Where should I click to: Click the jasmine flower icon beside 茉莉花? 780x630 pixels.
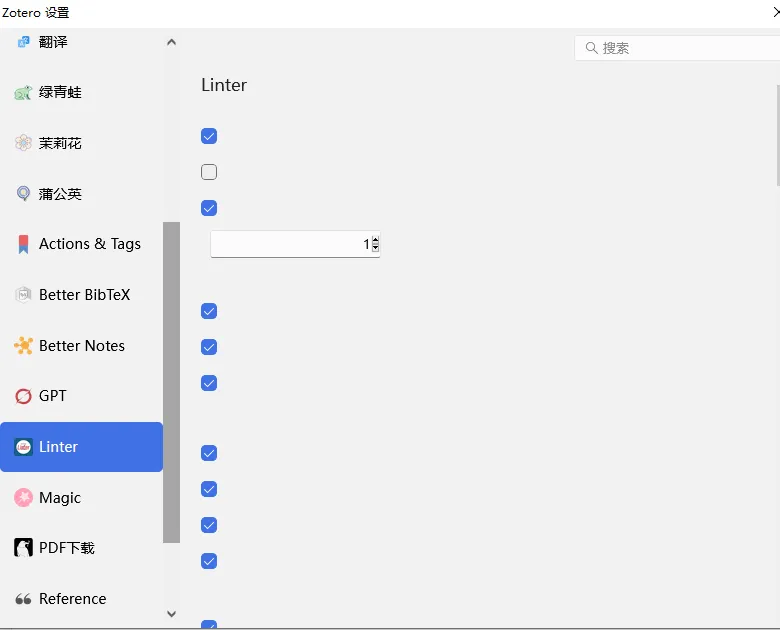coord(23,143)
